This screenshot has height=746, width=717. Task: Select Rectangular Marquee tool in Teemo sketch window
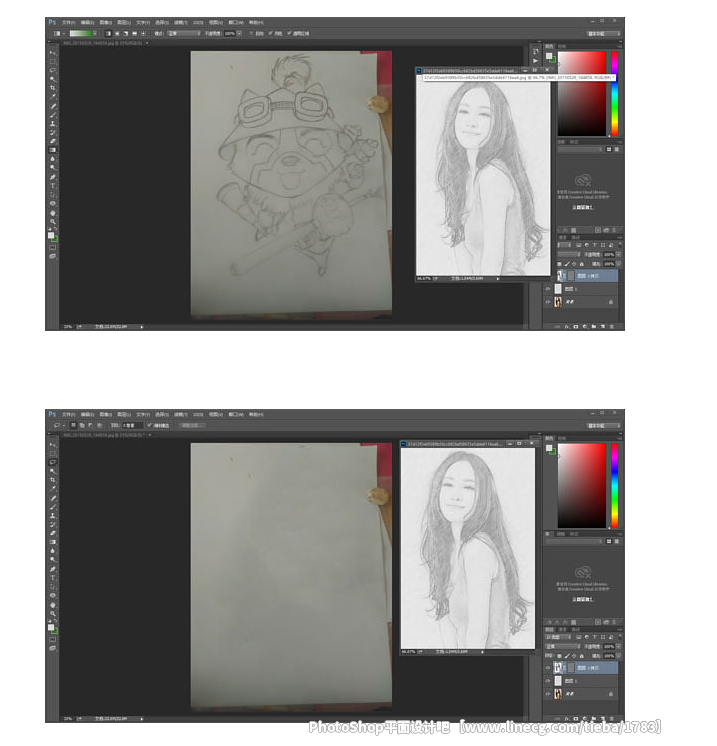(52, 61)
